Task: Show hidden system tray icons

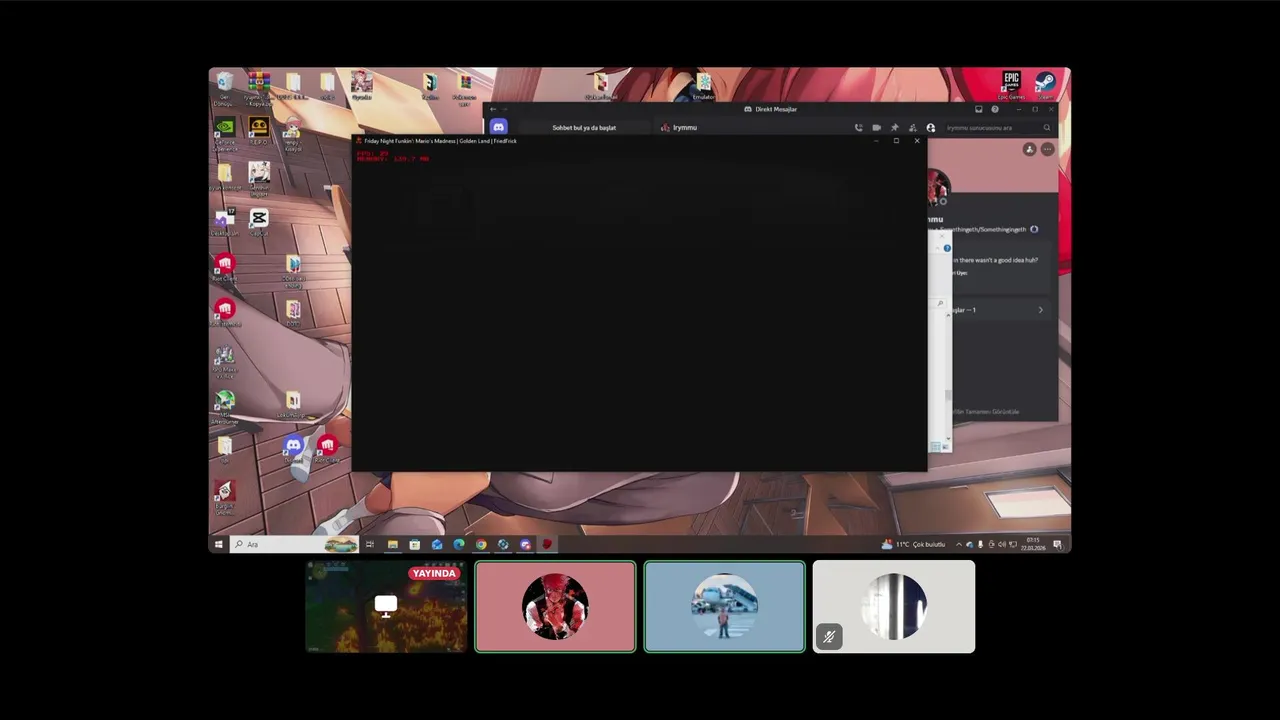Action: coord(958,544)
